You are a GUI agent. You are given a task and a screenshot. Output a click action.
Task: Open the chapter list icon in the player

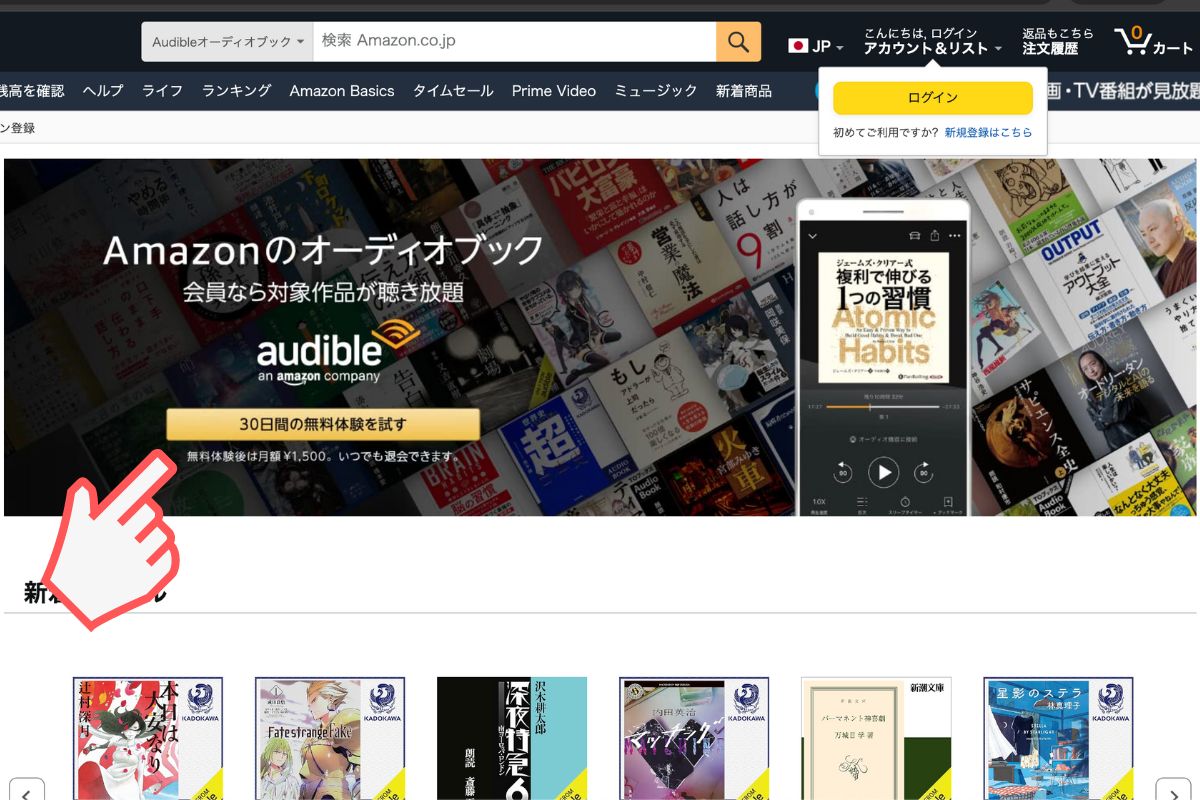tap(862, 502)
